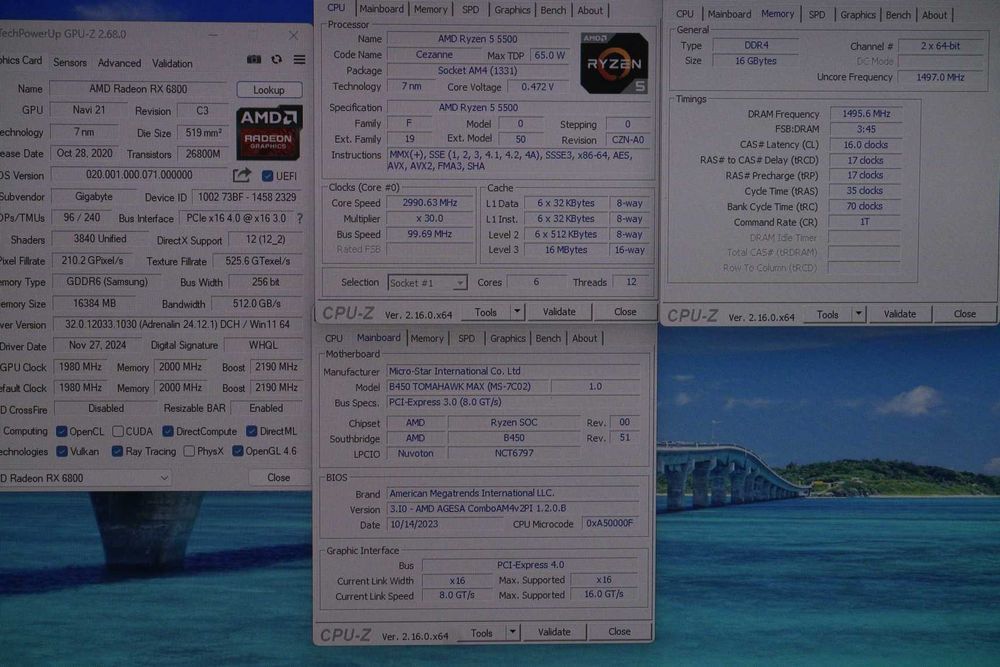1000x667 pixels.
Task: Click the Command Rate 1T value
Action: (865, 222)
